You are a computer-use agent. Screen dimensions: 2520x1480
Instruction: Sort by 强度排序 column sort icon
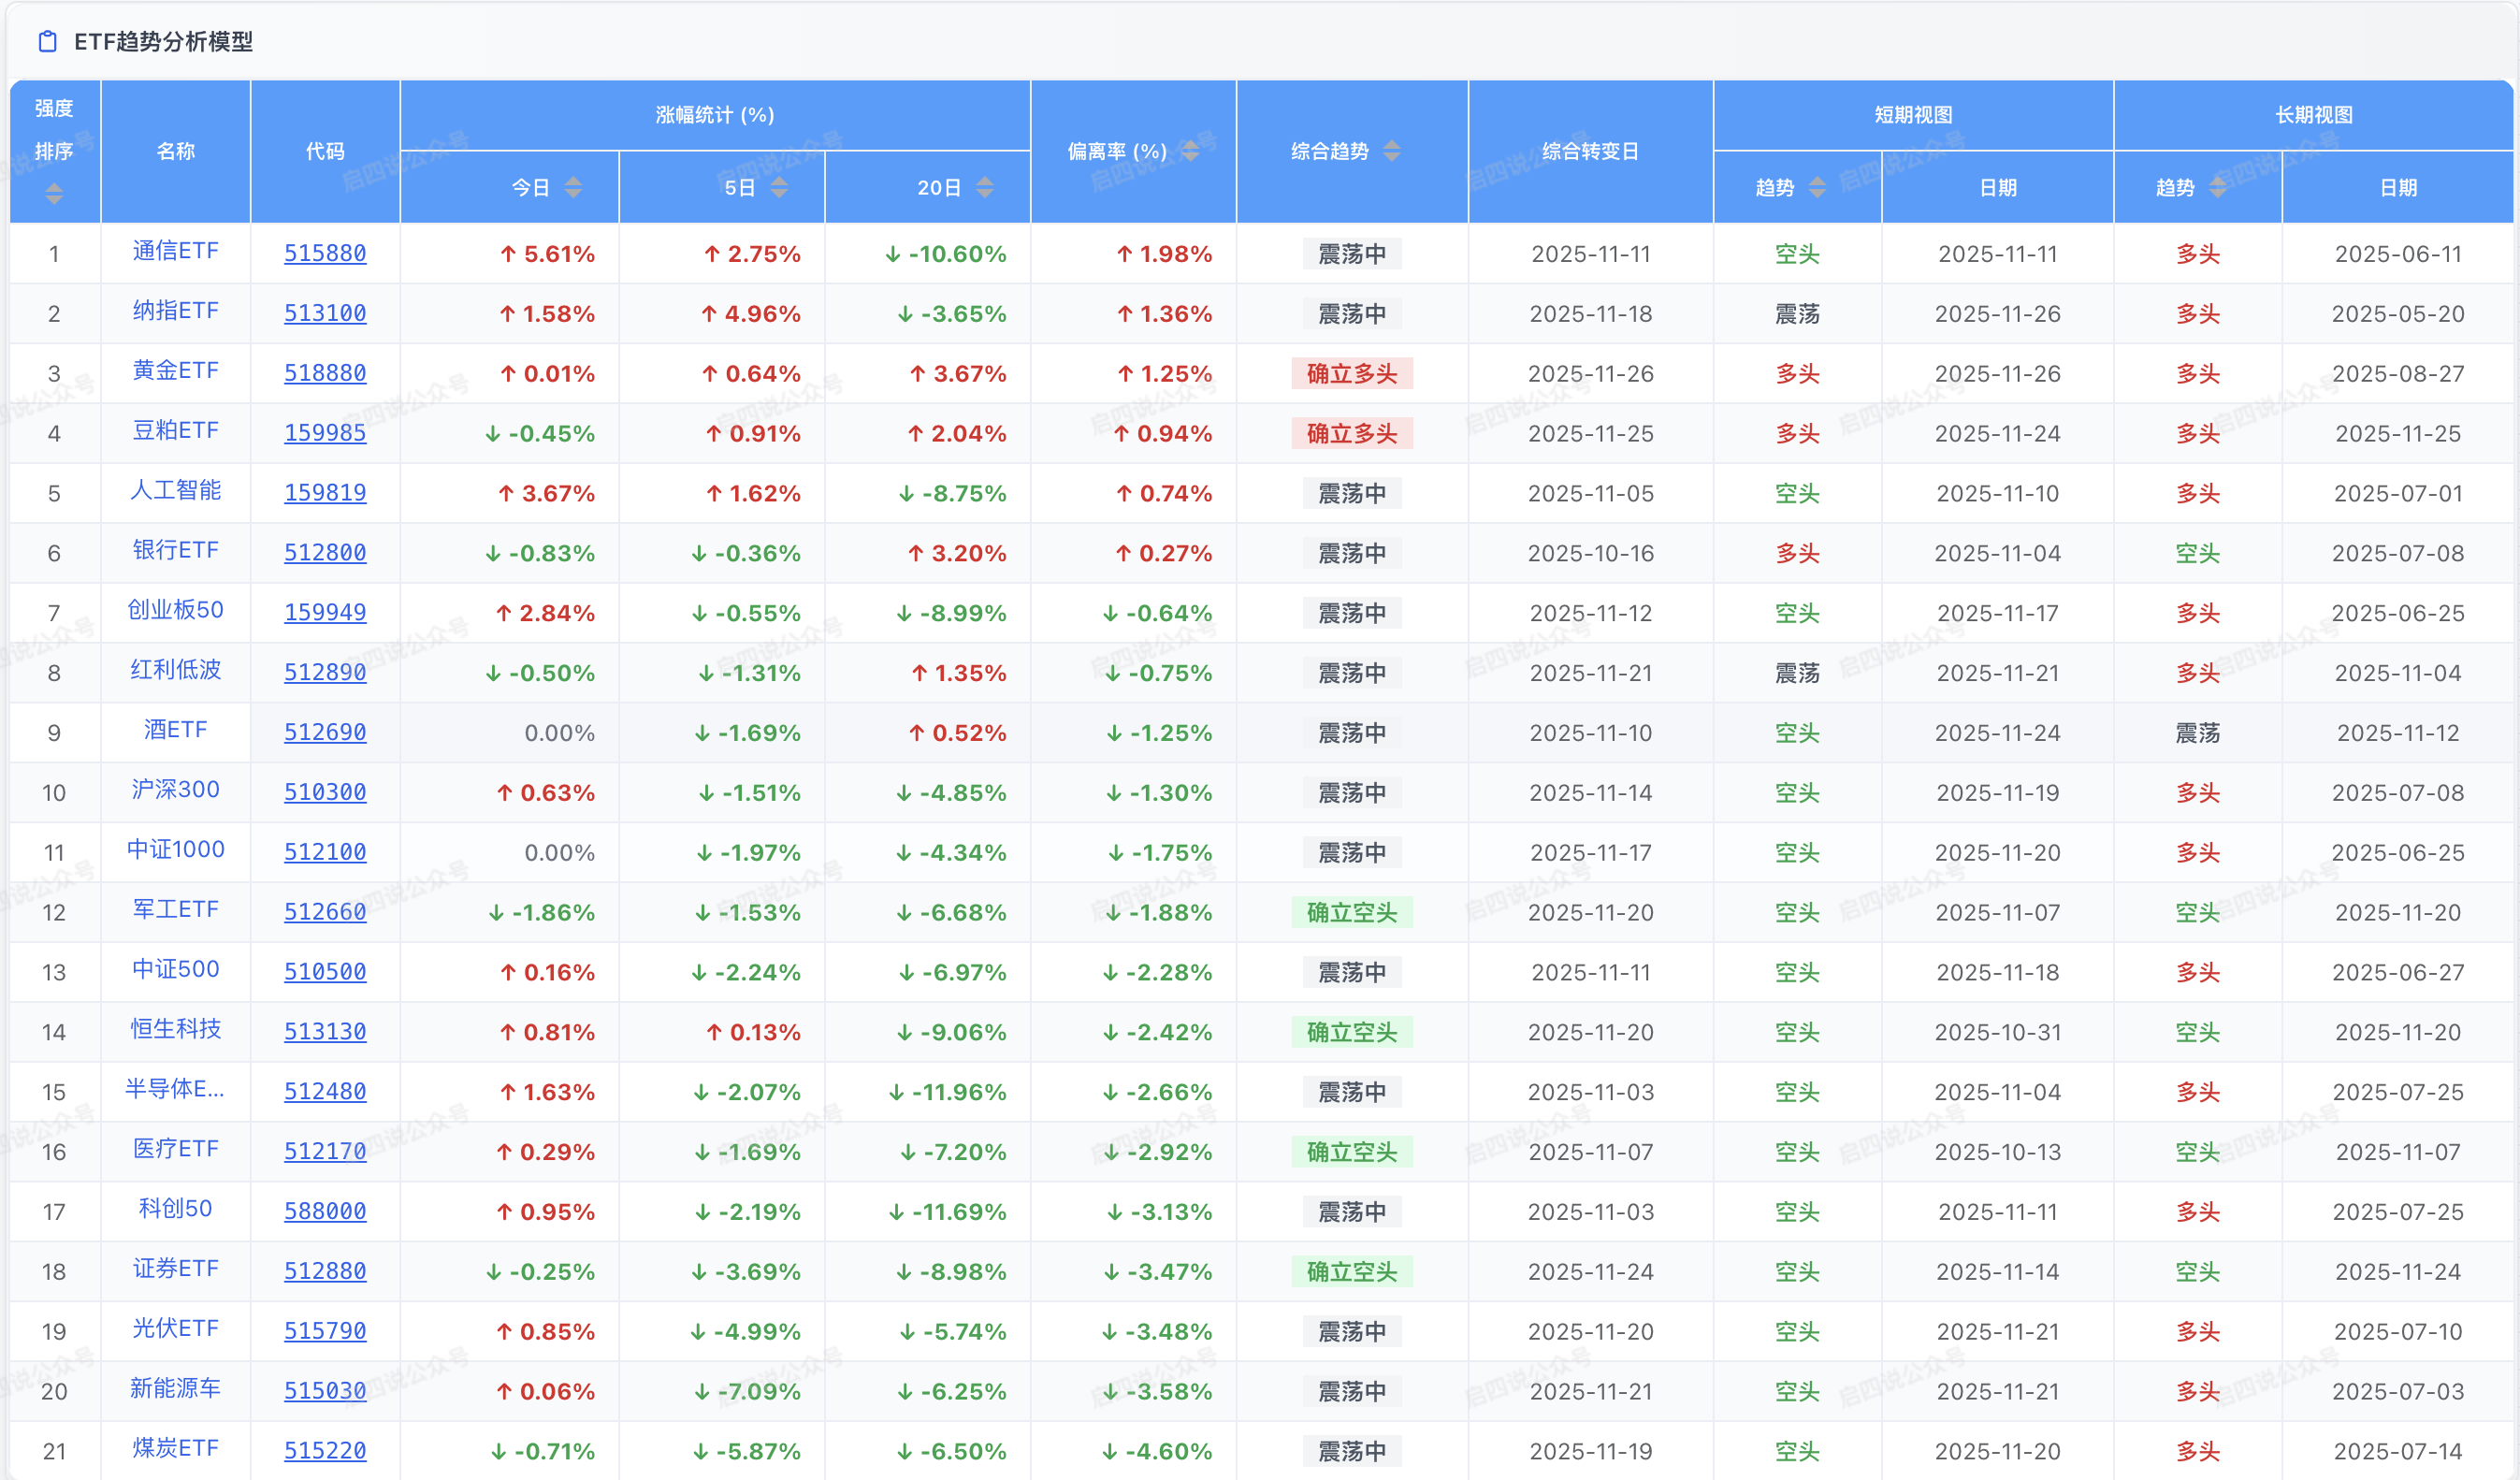point(54,193)
